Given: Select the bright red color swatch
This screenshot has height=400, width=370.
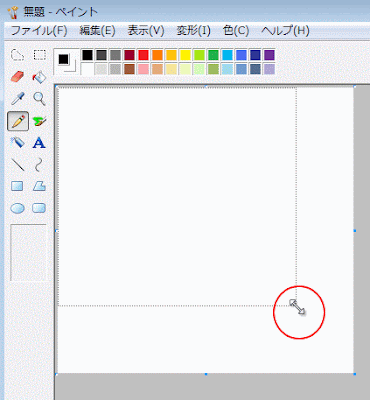Looking at the screenshot, I should (143, 55).
